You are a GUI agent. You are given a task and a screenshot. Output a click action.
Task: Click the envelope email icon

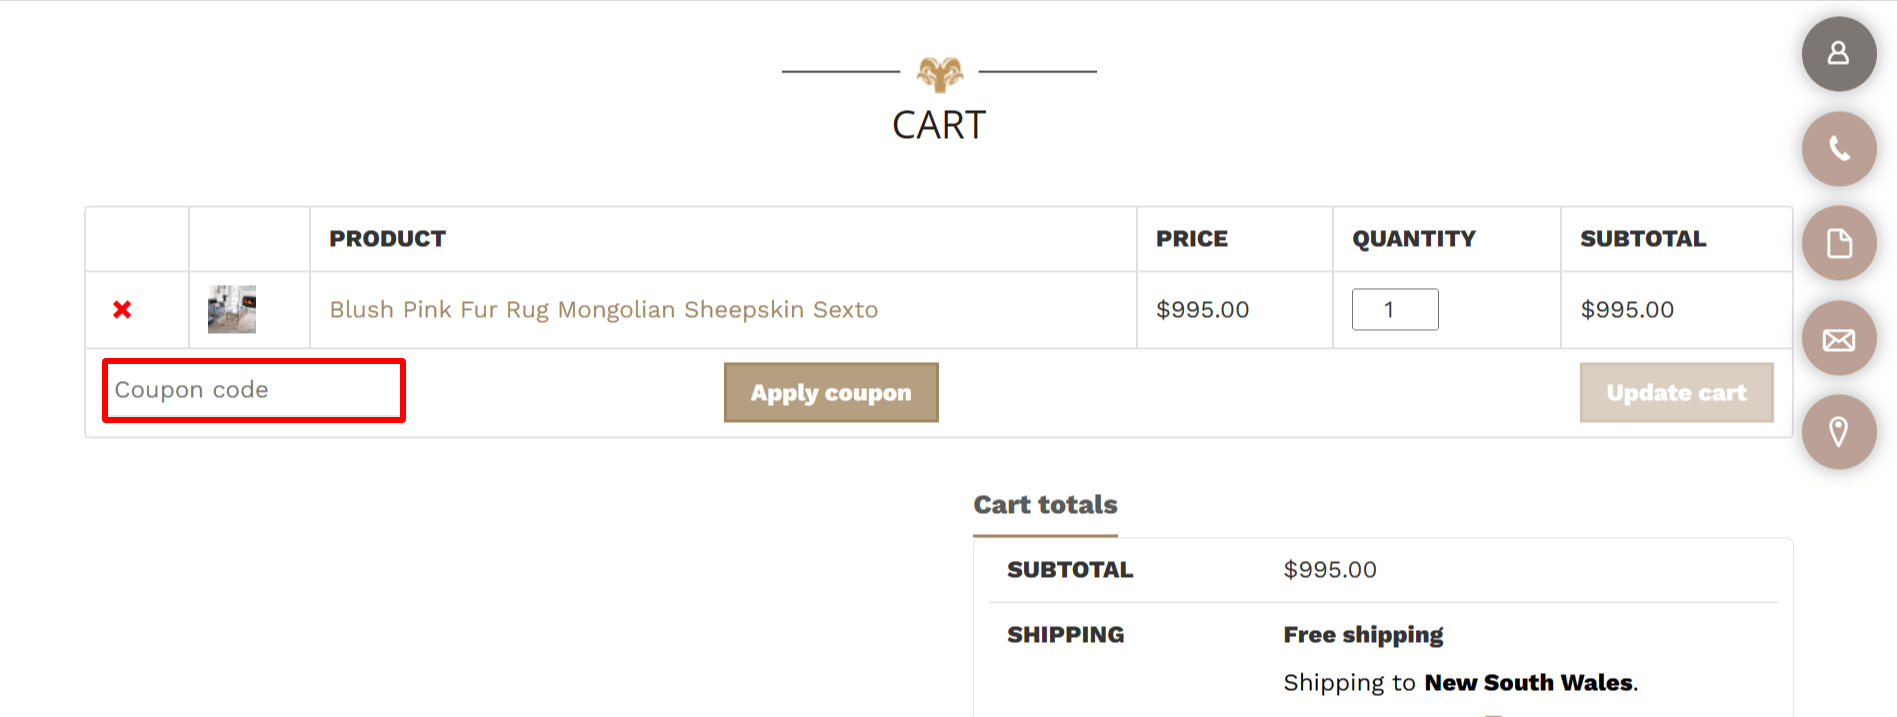(x=1838, y=337)
